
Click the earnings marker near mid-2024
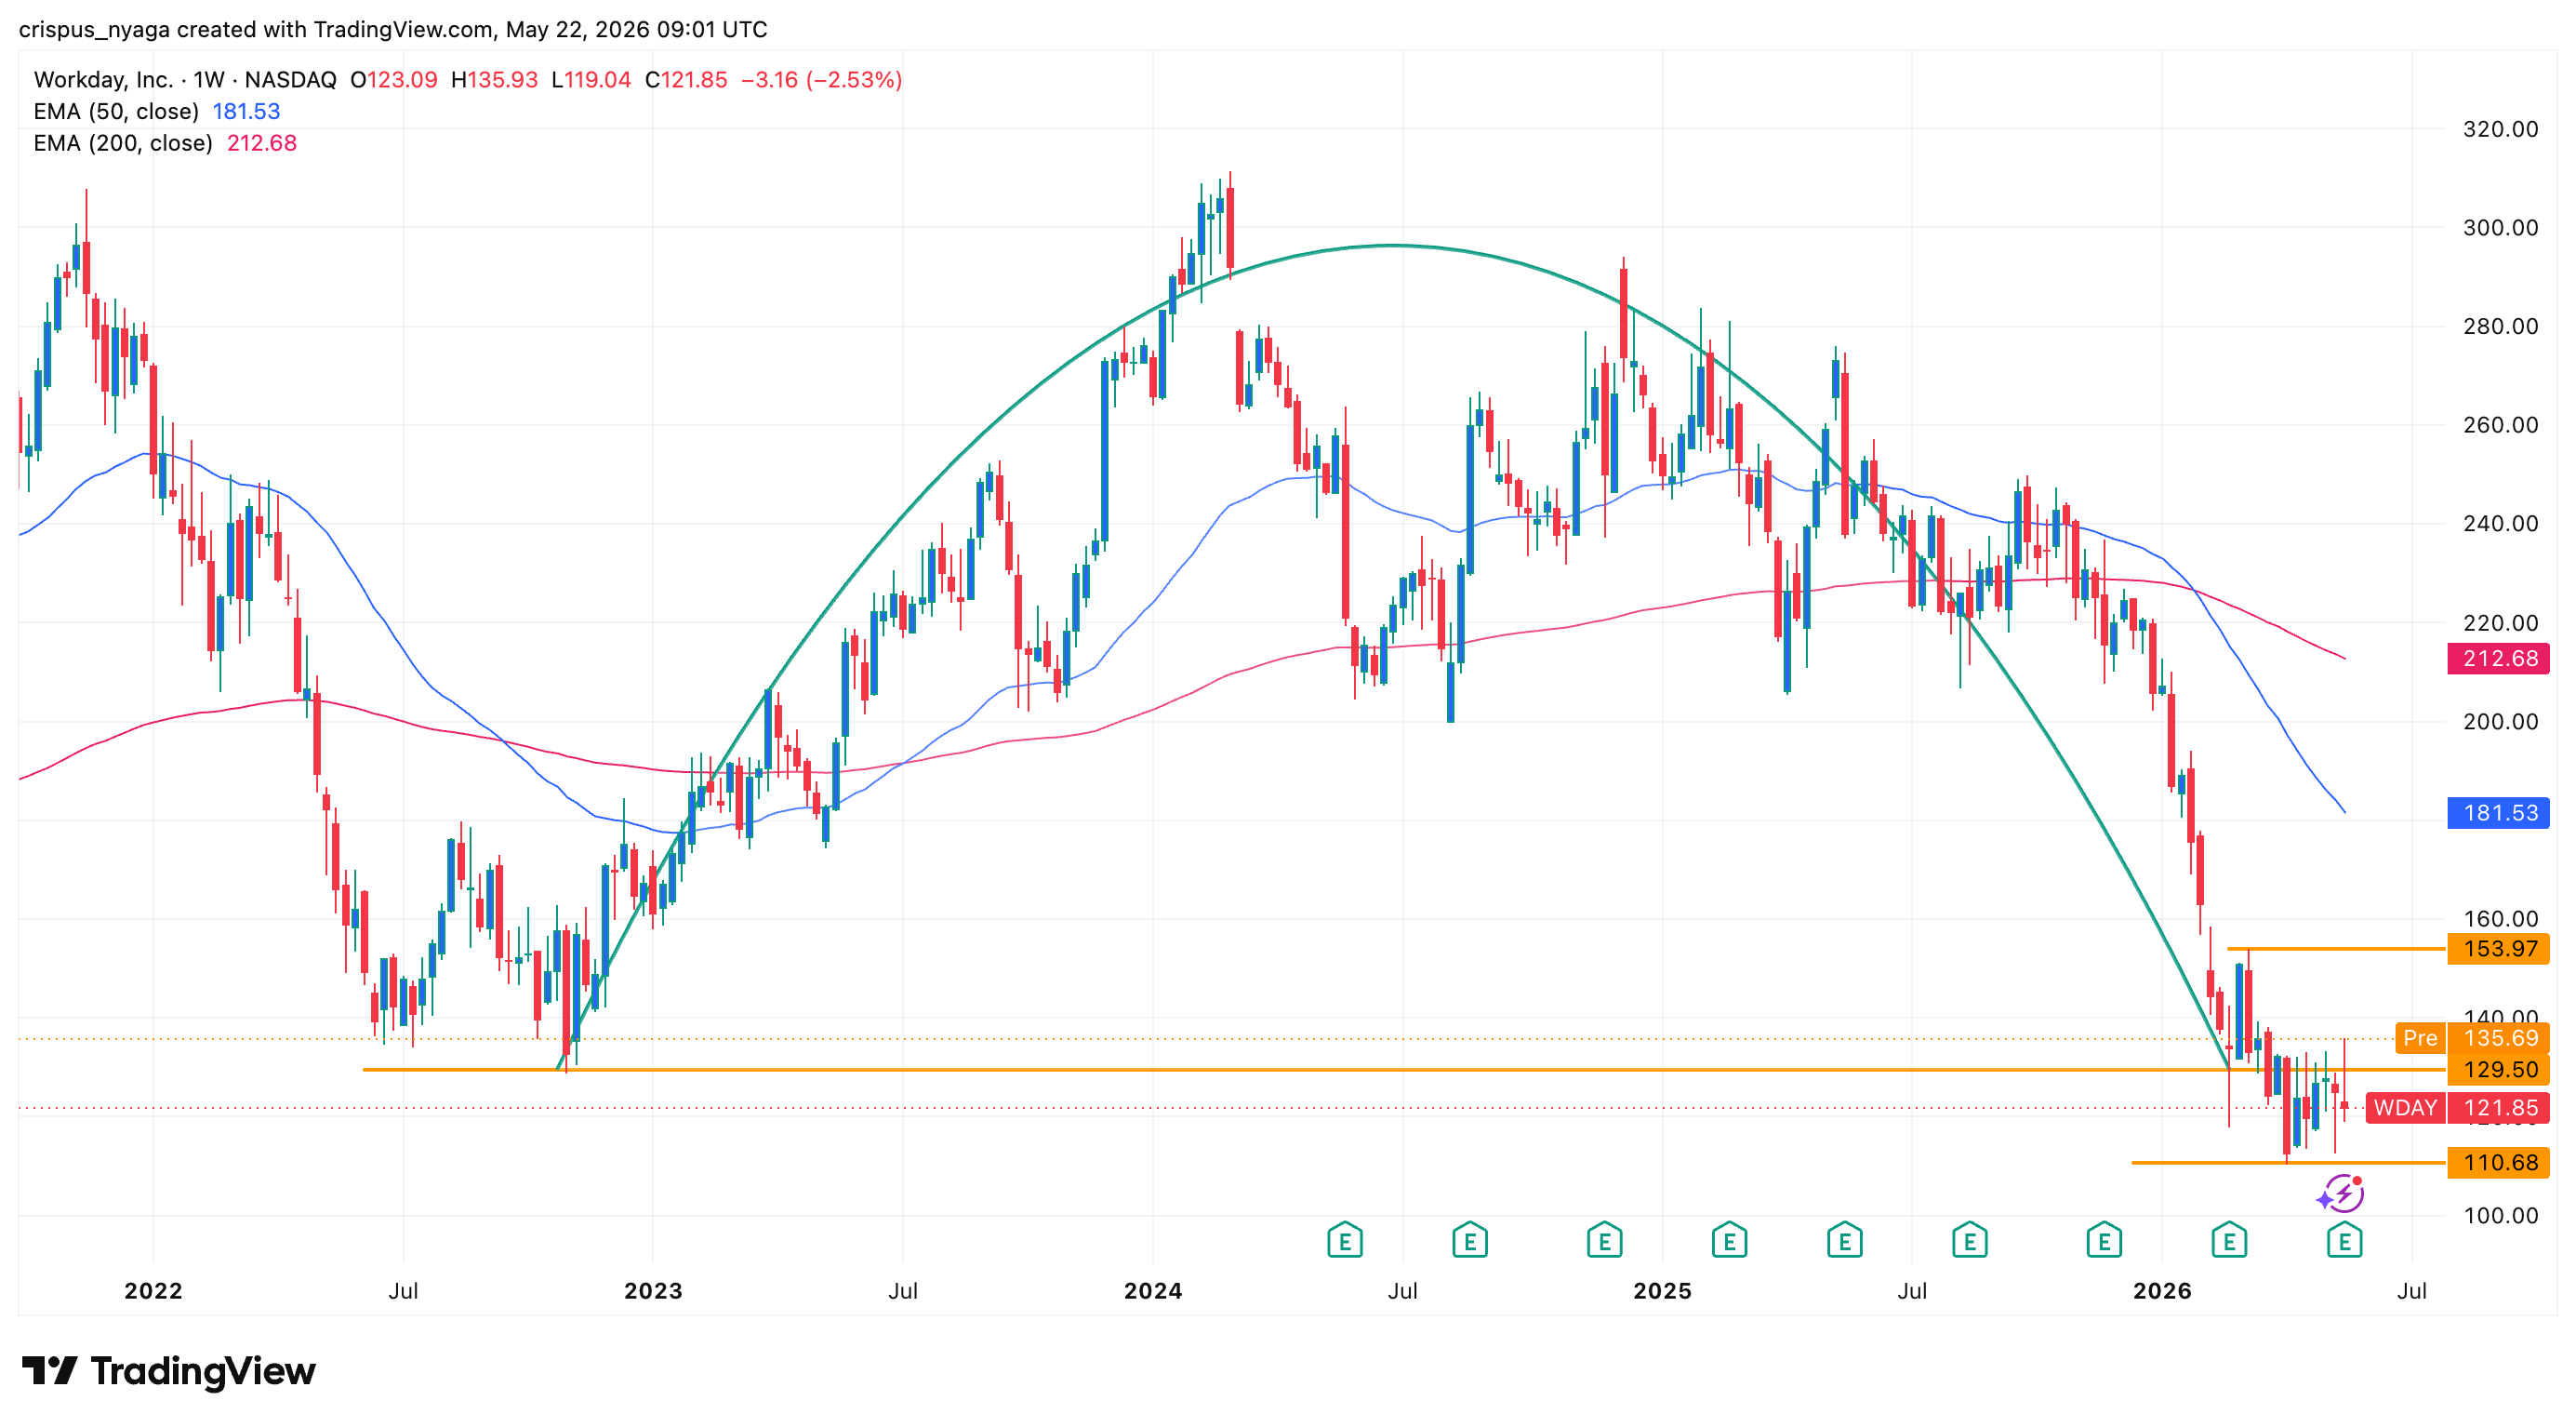[1345, 1241]
